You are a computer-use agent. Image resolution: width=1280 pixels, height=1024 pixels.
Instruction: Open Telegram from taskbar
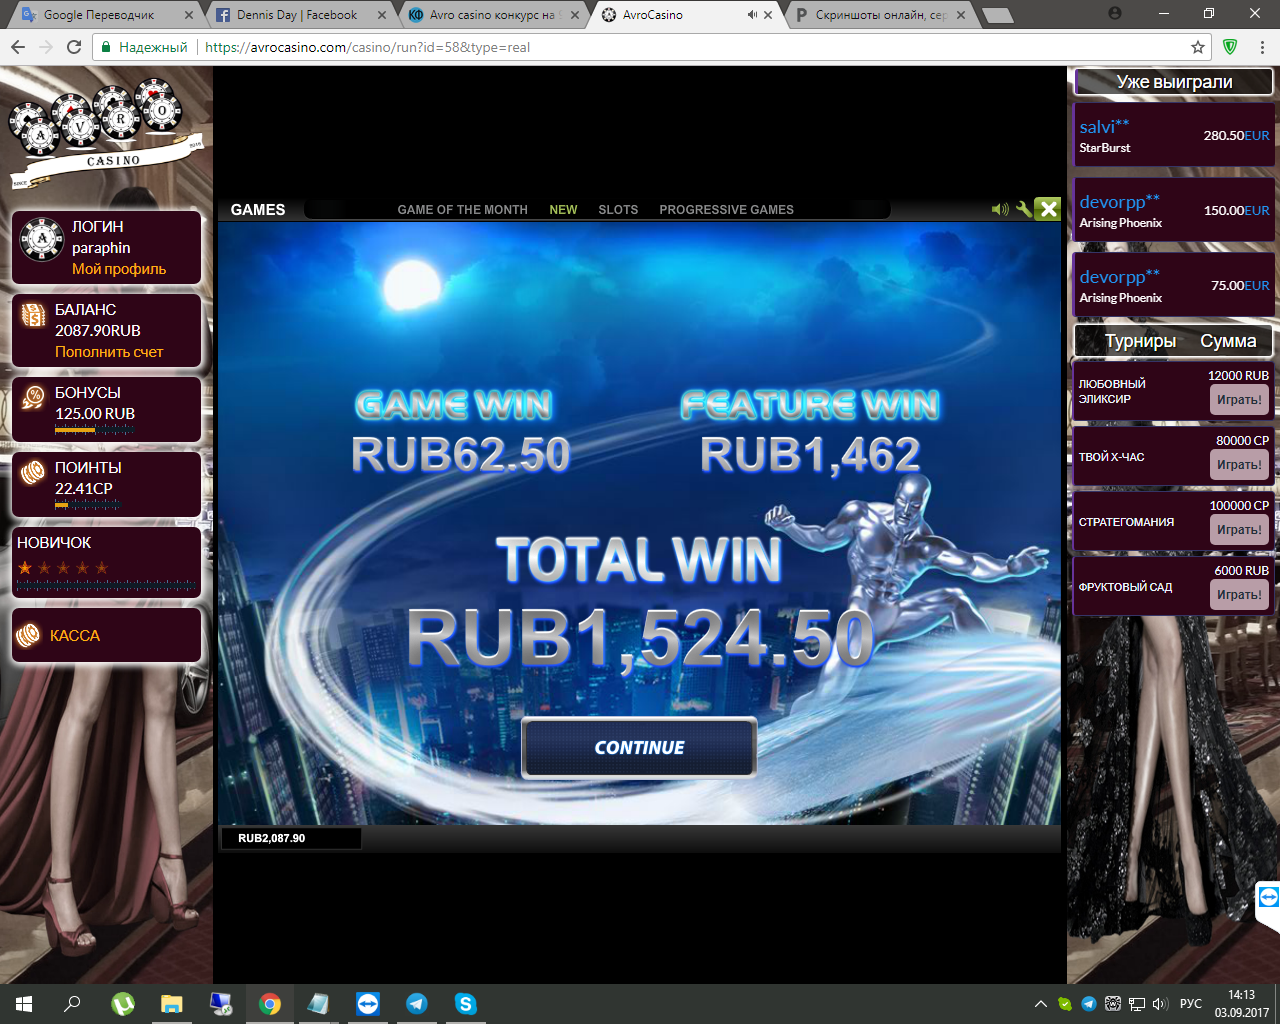click(x=417, y=1004)
